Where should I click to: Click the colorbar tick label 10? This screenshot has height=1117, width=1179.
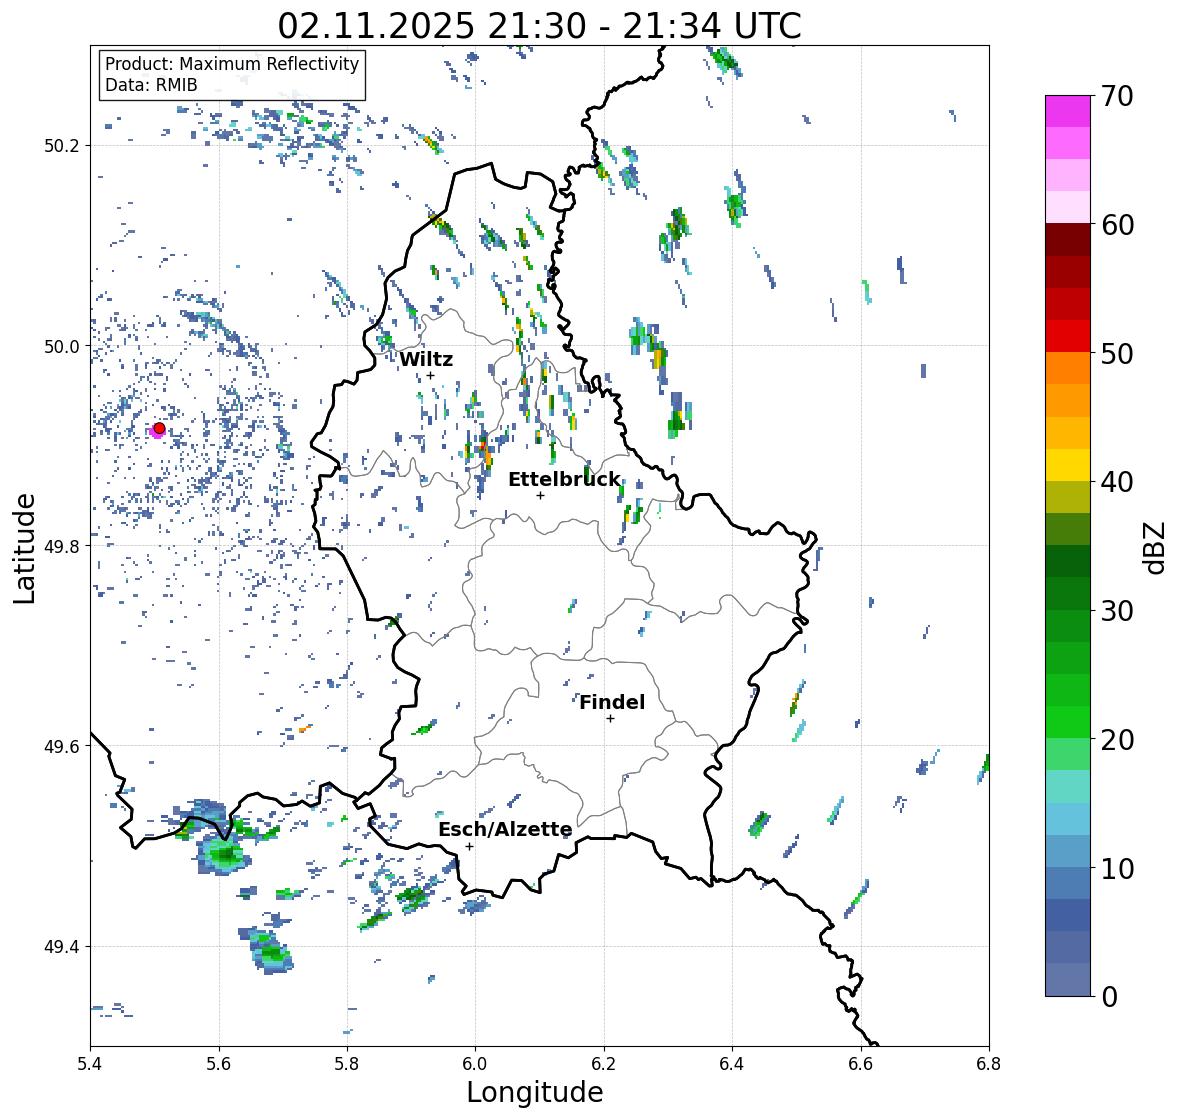point(1117,868)
